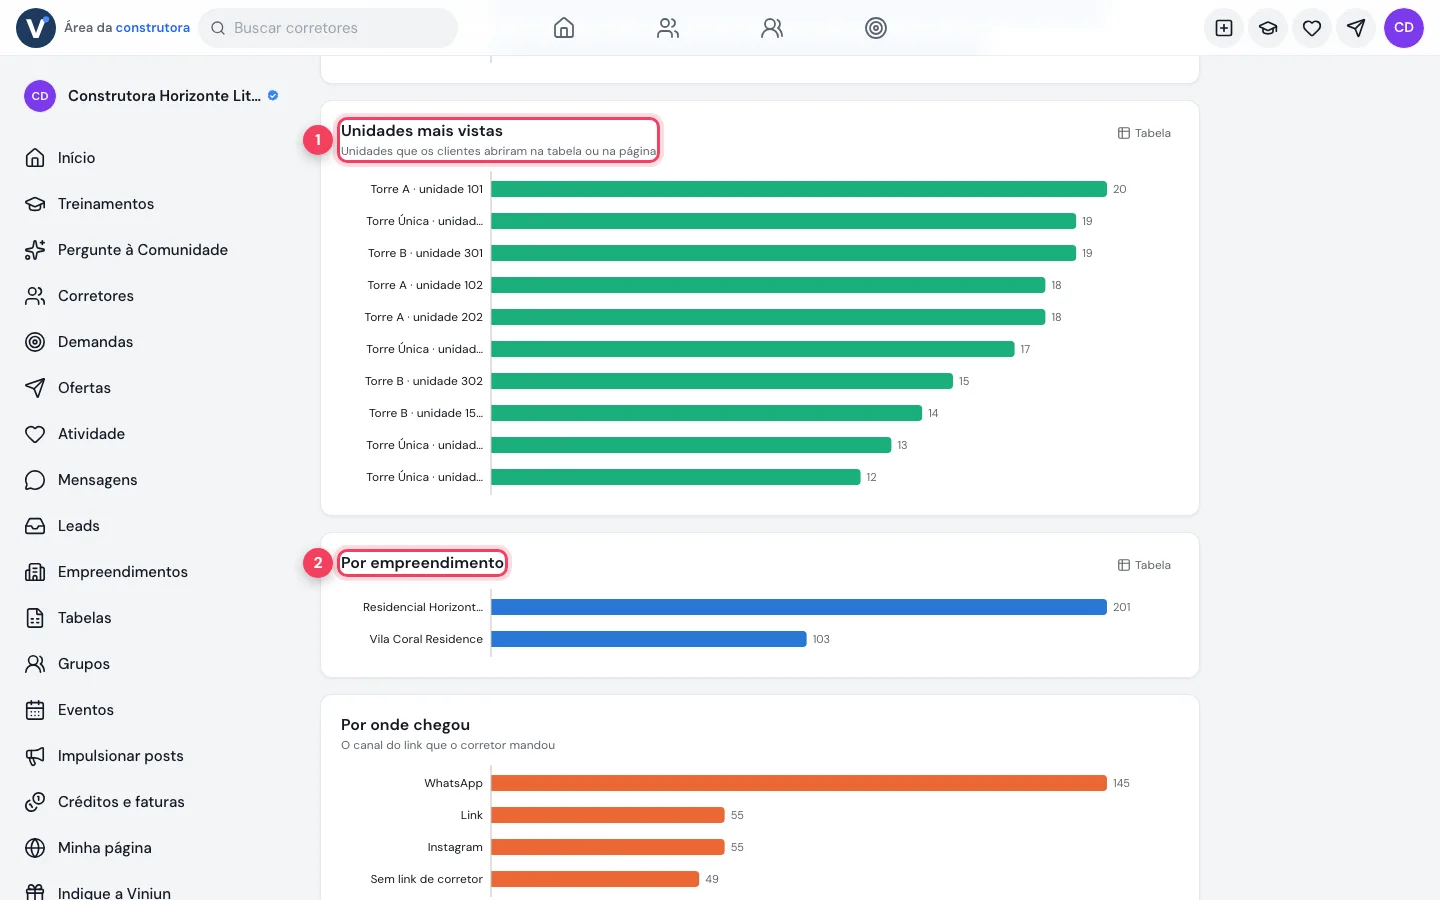The width and height of the screenshot is (1440, 900).
Task: Click the 'Sem link de corretor' label
Action: pyautogui.click(x=426, y=879)
